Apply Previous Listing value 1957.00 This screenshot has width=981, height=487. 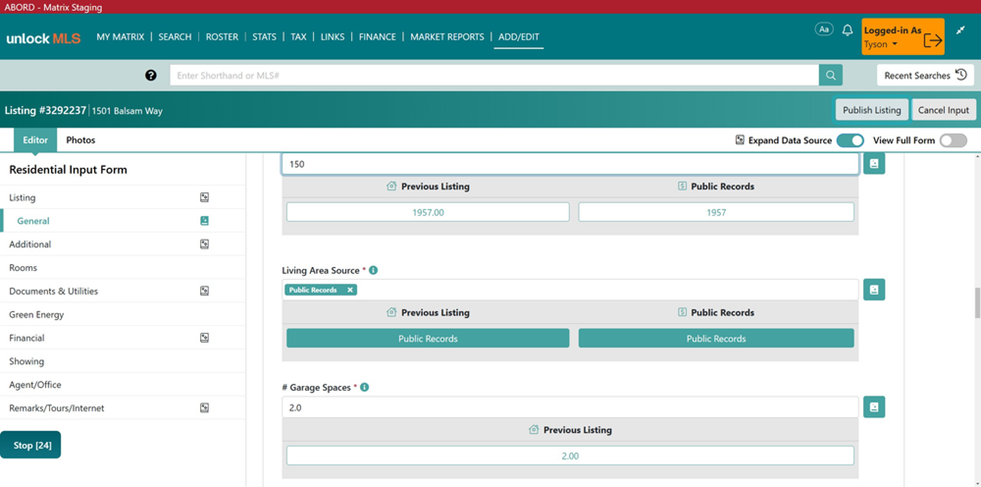click(x=428, y=212)
